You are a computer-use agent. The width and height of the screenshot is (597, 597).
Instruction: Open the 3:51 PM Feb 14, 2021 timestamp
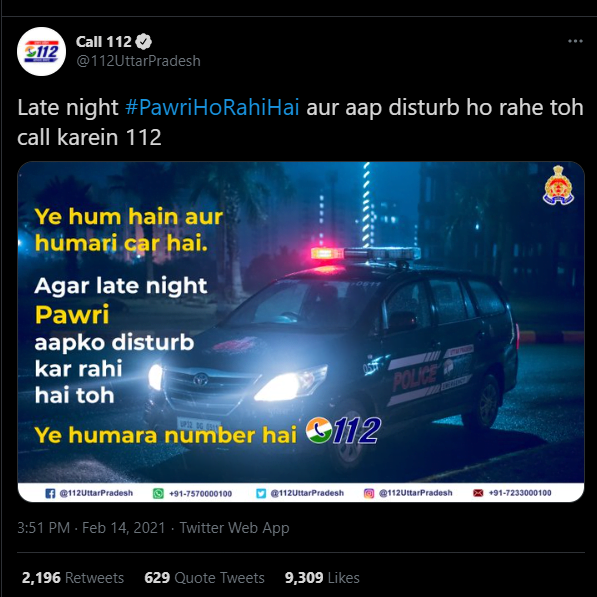(91, 528)
